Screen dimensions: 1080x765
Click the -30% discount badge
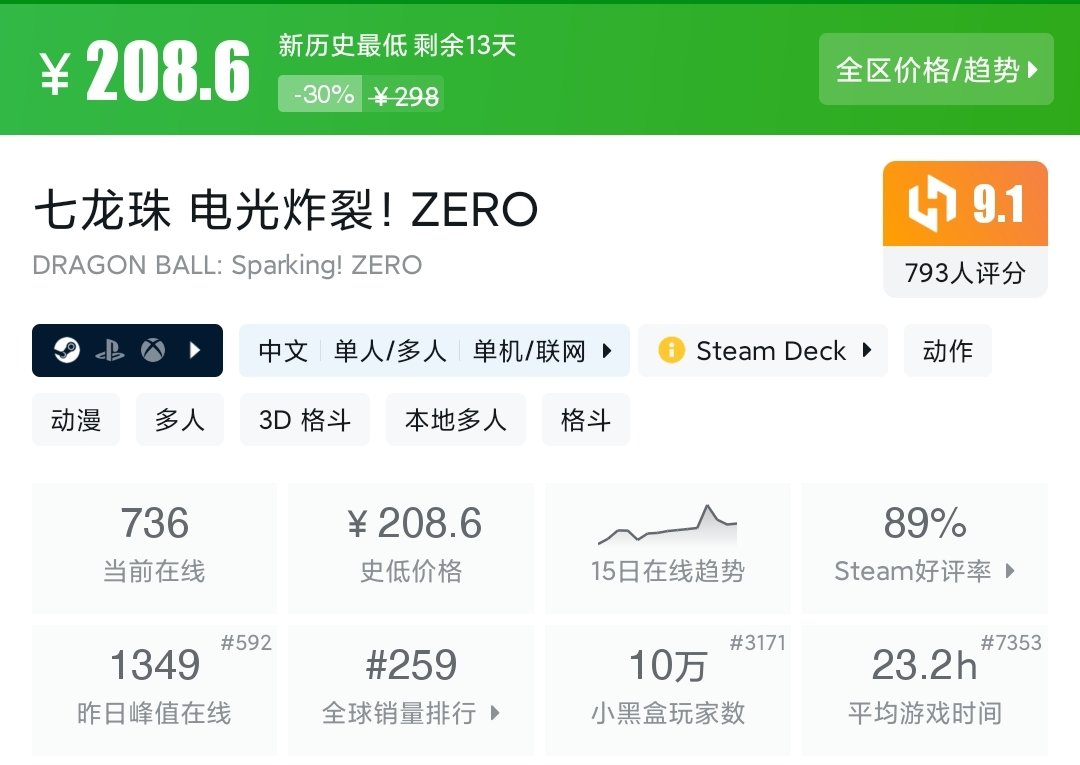click(x=320, y=95)
